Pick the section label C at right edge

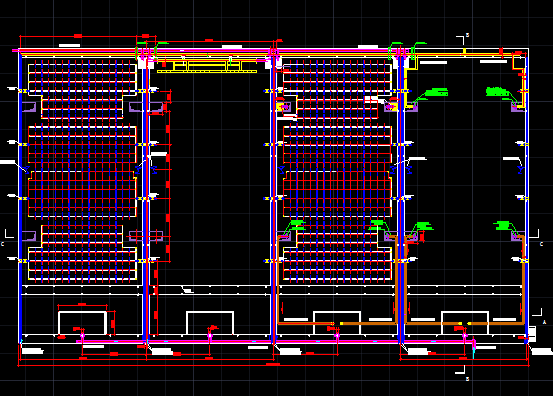(x=541, y=244)
